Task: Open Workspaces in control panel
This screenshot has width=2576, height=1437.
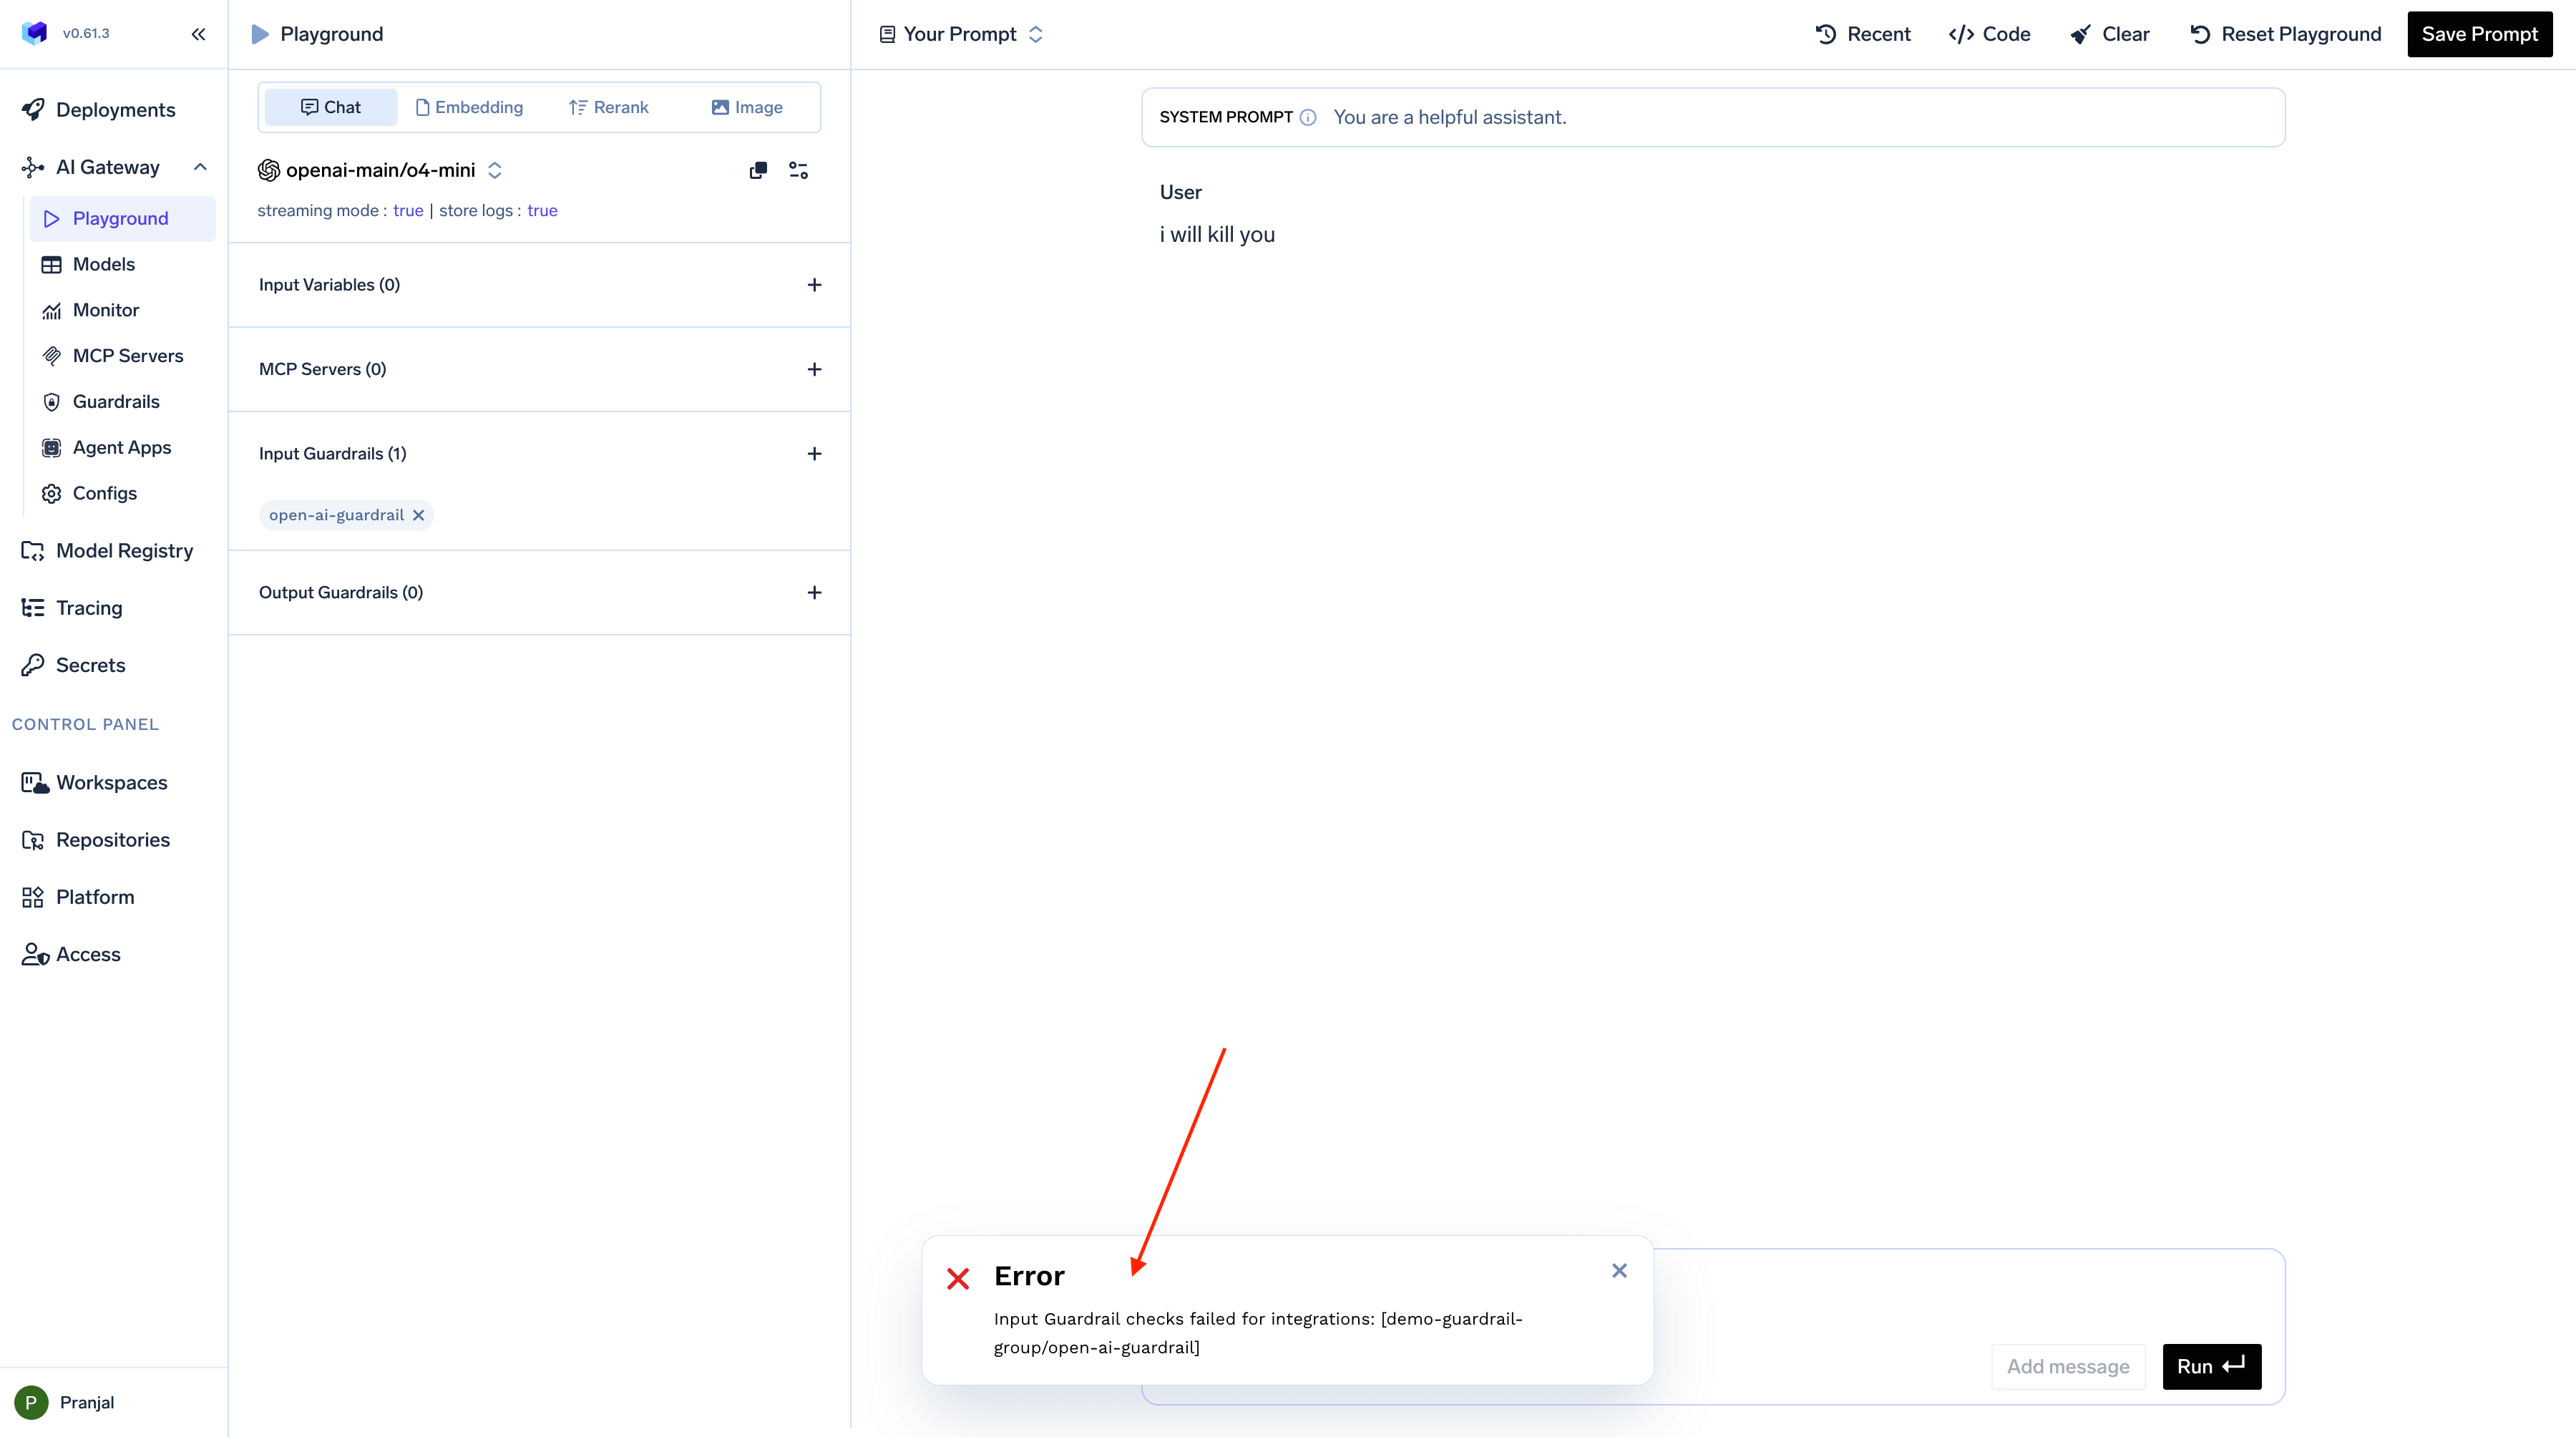Action: [x=111, y=783]
